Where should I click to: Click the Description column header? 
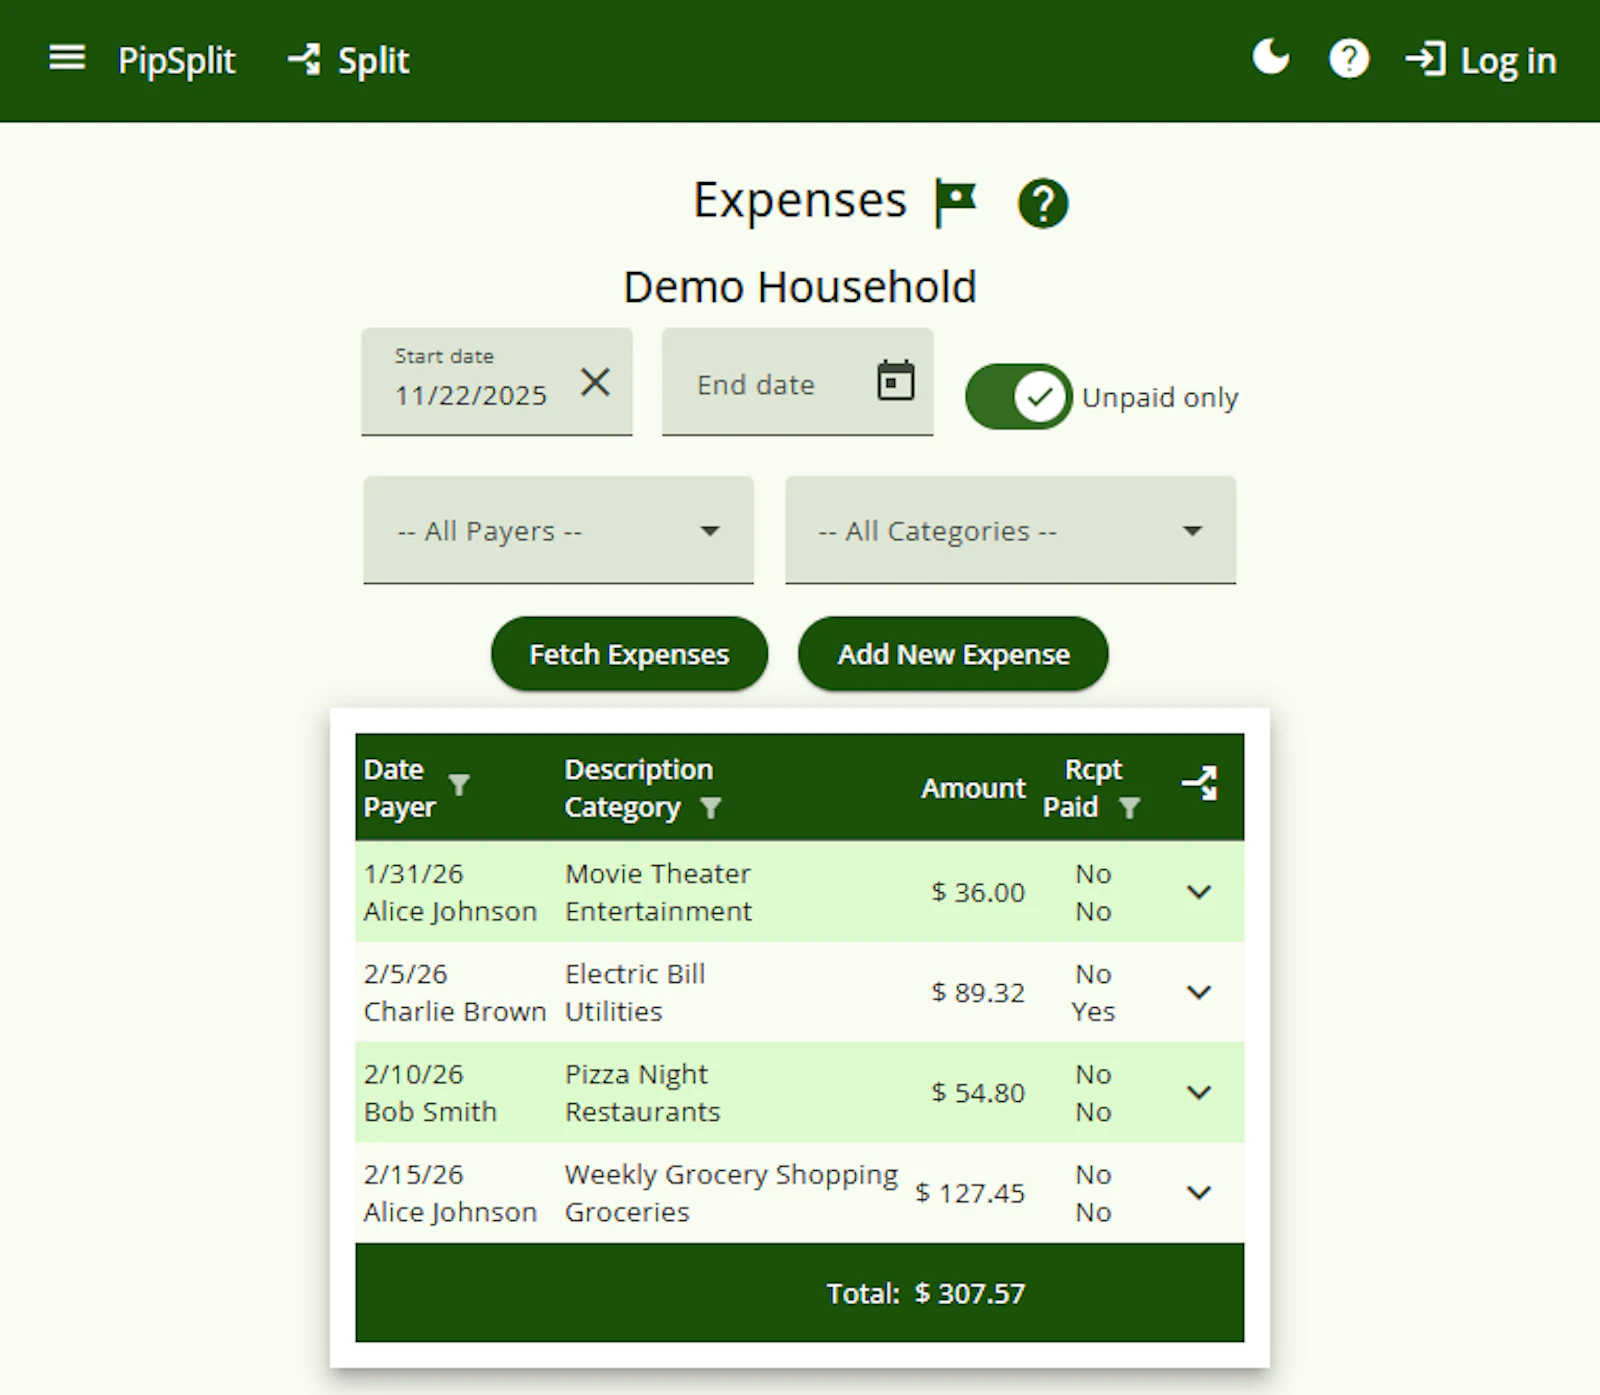(x=639, y=769)
